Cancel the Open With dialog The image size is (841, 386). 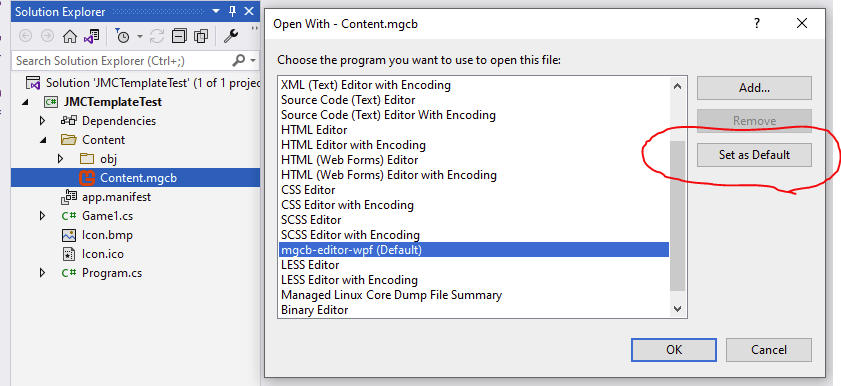click(x=769, y=350)
